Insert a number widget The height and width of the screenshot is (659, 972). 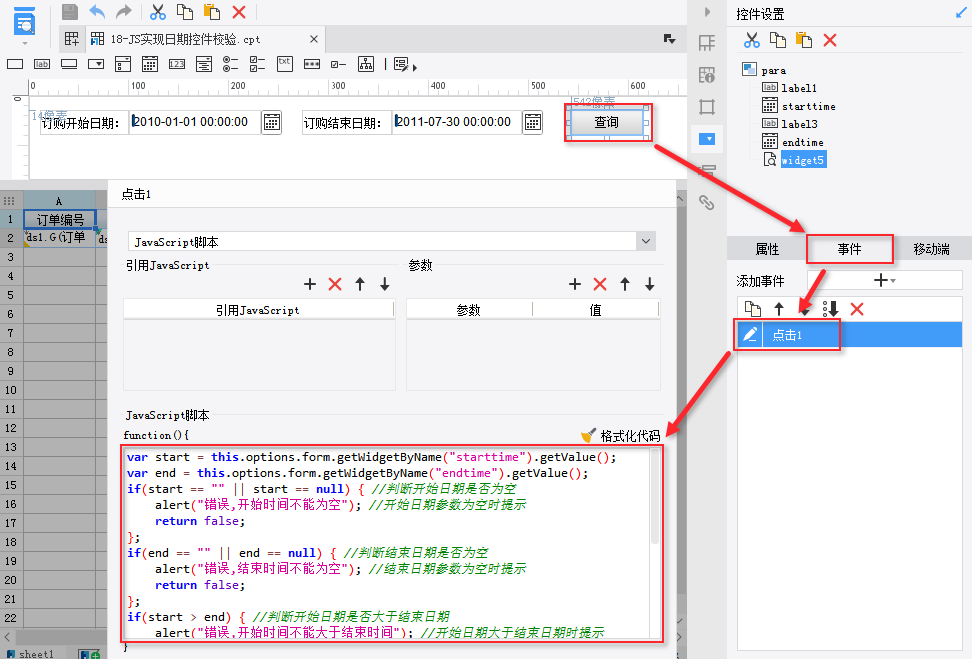click(177, 64)
